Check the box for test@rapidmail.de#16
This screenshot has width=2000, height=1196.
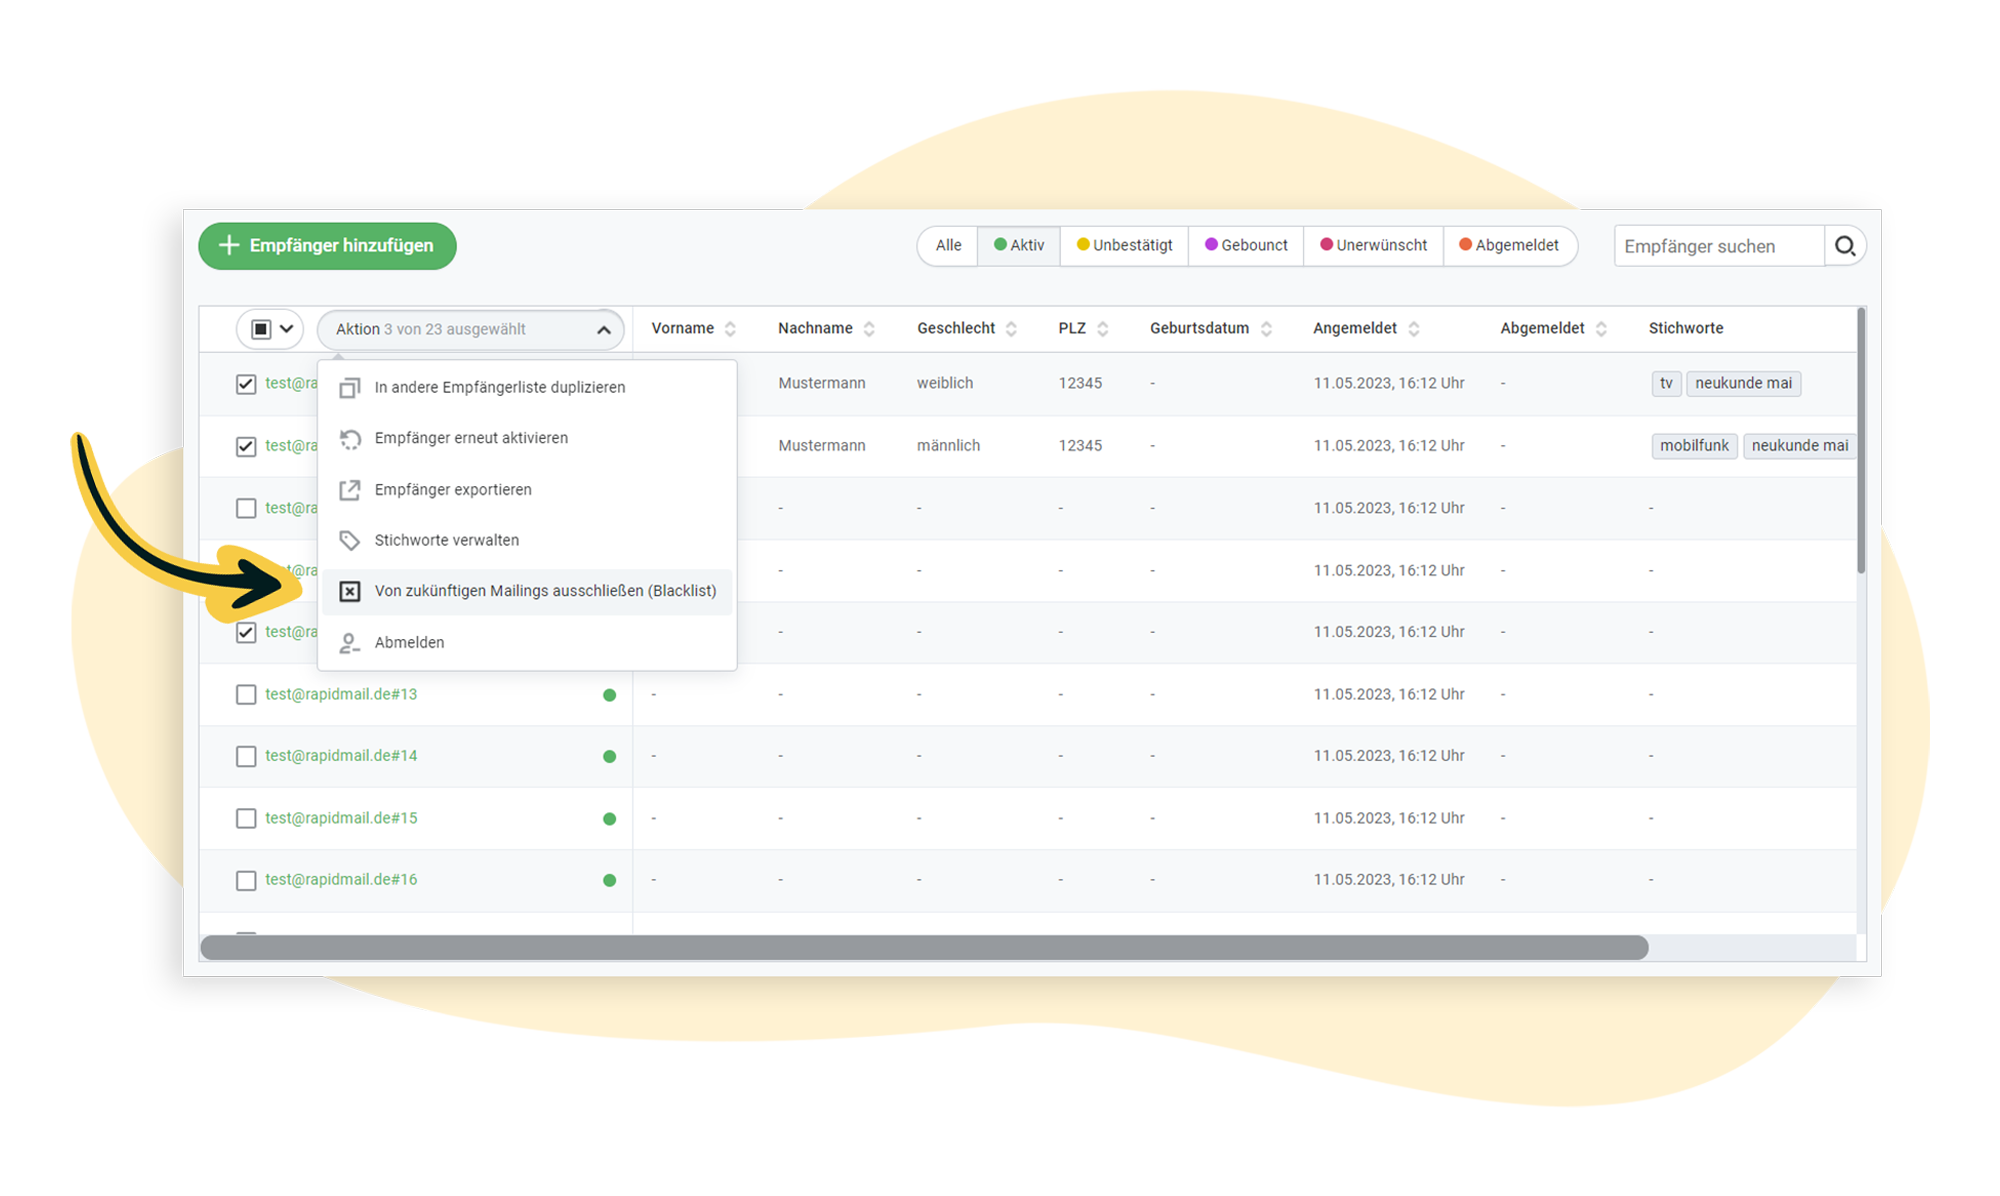(x=246, y=880)
